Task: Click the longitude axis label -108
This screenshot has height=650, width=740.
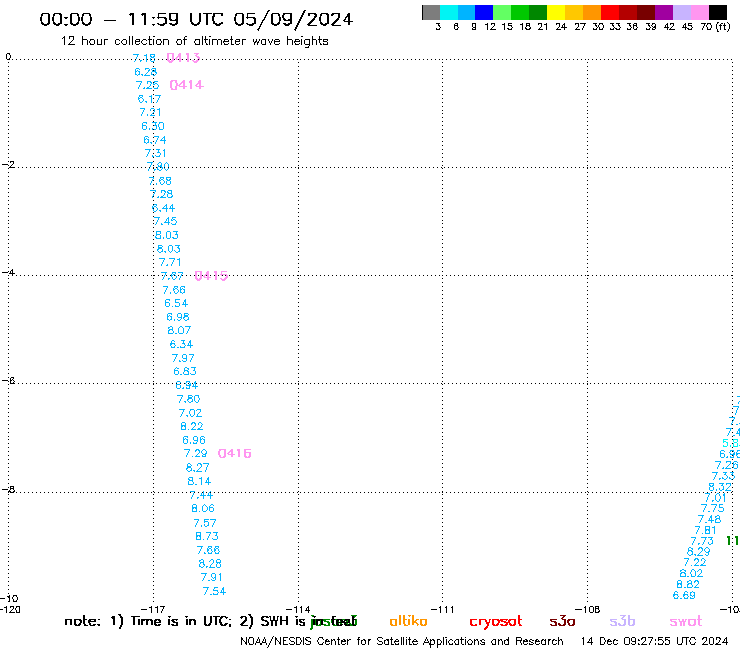Action: [587, 609]
